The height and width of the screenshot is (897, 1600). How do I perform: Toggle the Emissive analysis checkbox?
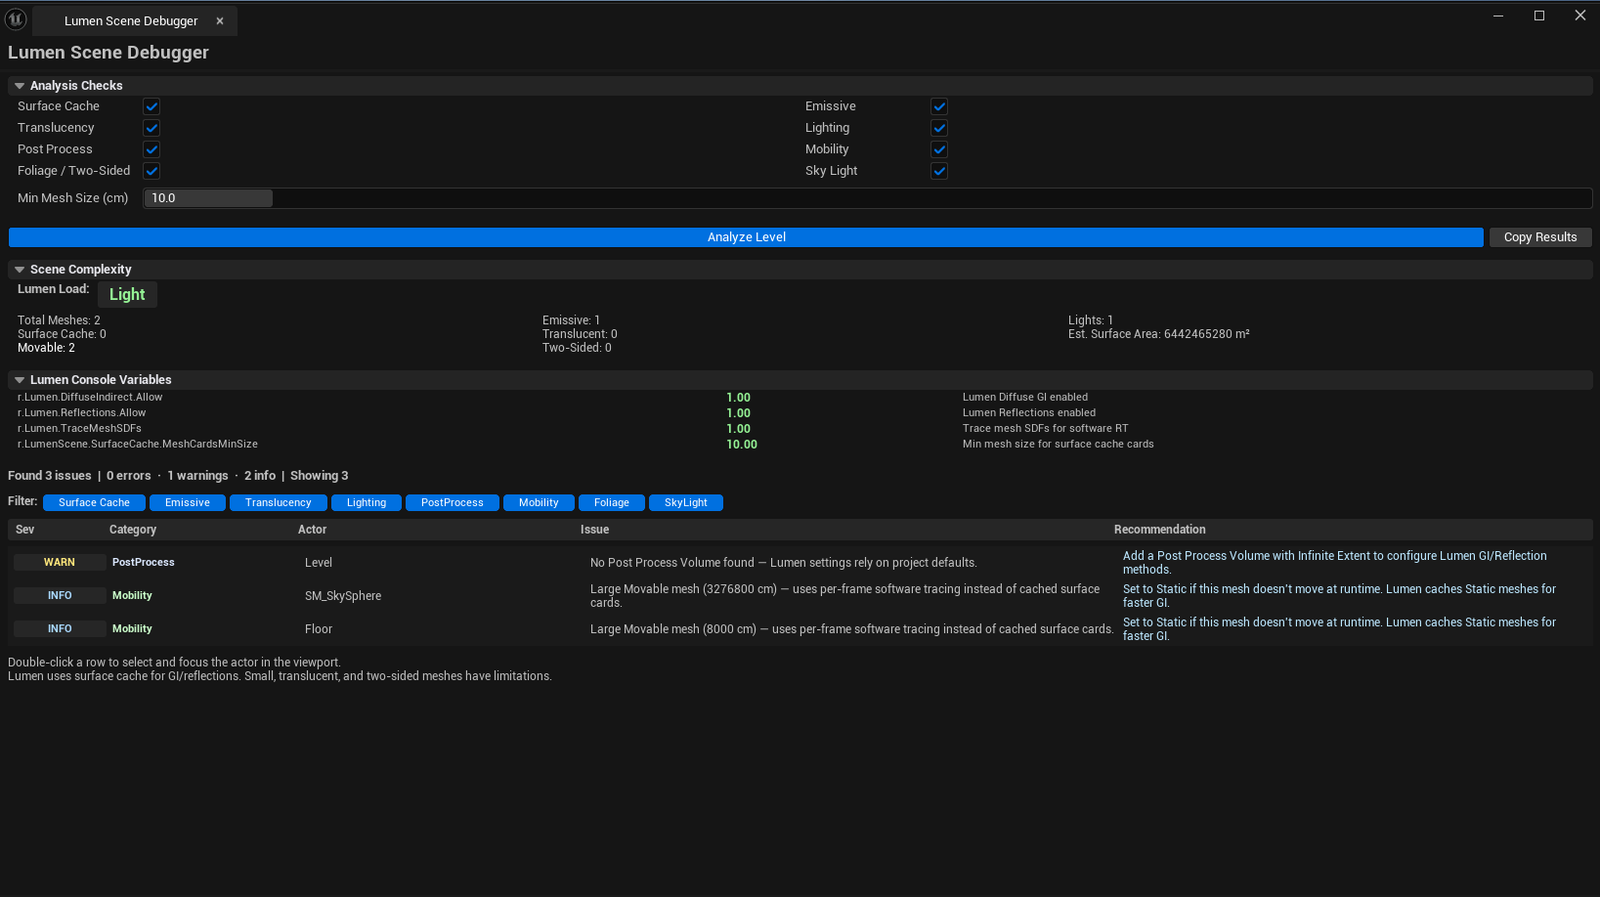(939, 106)
